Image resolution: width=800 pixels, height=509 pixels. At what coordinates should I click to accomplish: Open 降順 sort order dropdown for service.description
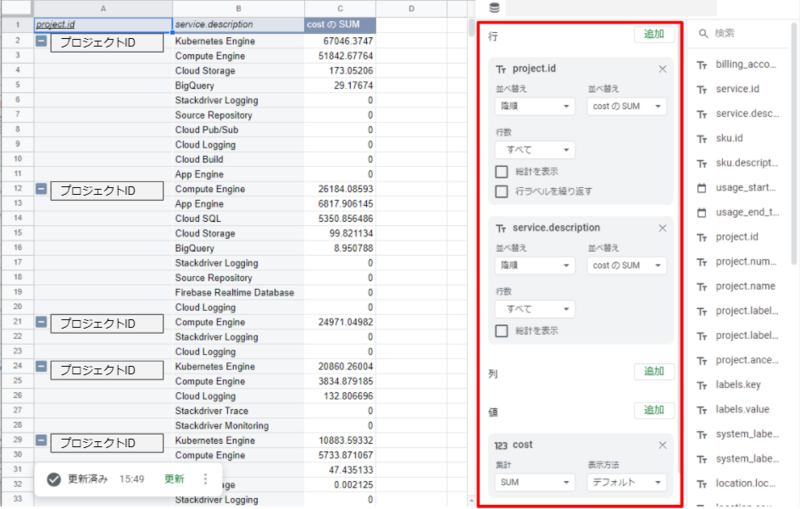(x=535, y=265)
